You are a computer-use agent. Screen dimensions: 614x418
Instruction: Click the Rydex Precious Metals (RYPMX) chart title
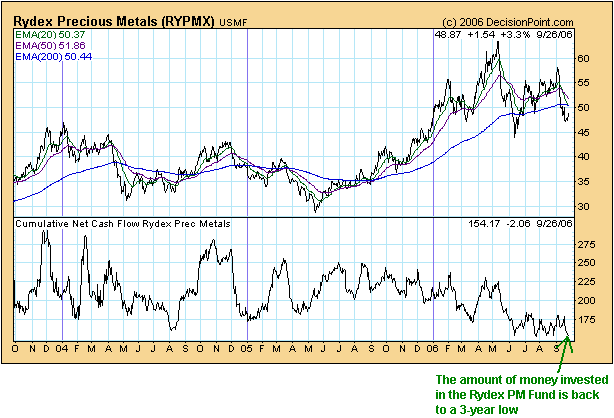tap(109, 14)
